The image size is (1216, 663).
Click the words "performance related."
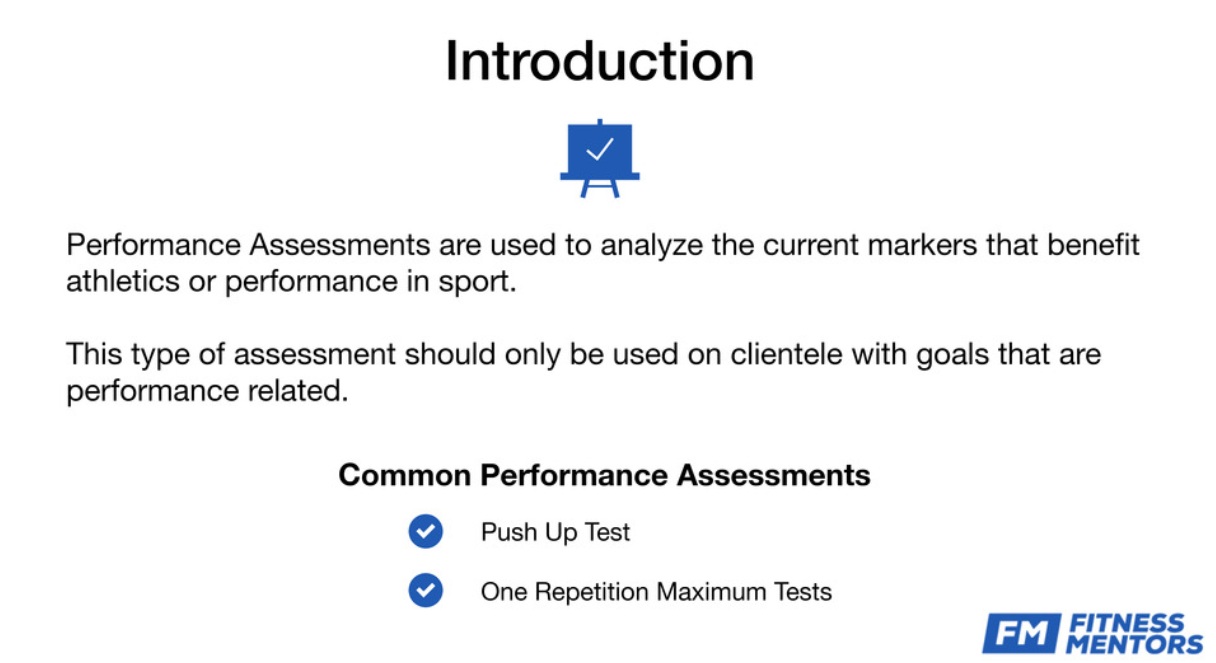[207, 391]
